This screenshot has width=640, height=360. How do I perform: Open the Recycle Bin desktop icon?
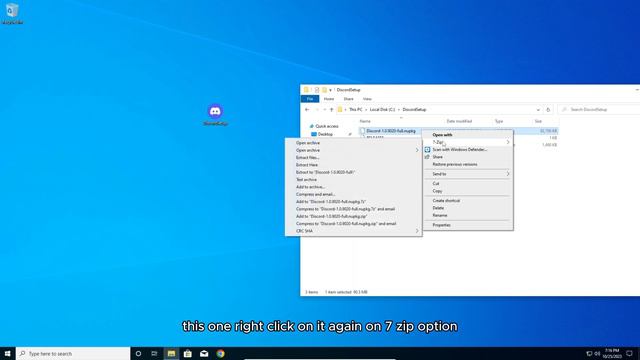tap(12, 13)
